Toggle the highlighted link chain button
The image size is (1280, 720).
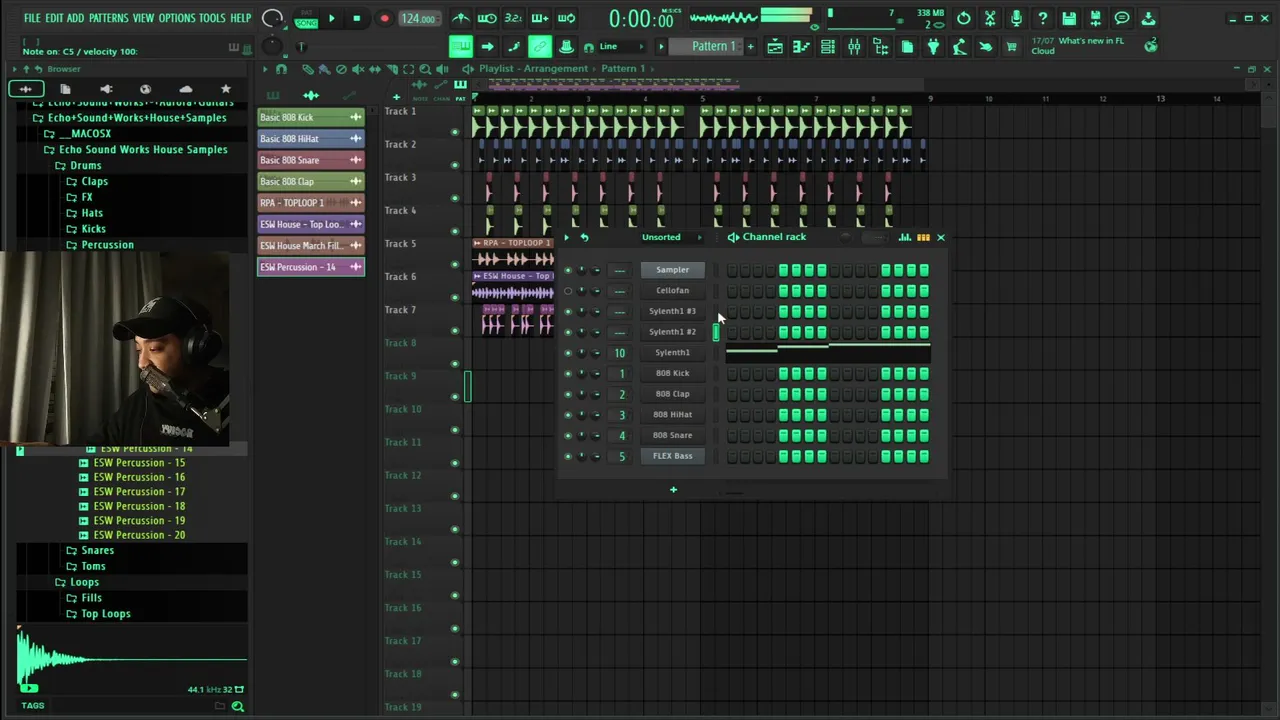click(x=540, y=46)
